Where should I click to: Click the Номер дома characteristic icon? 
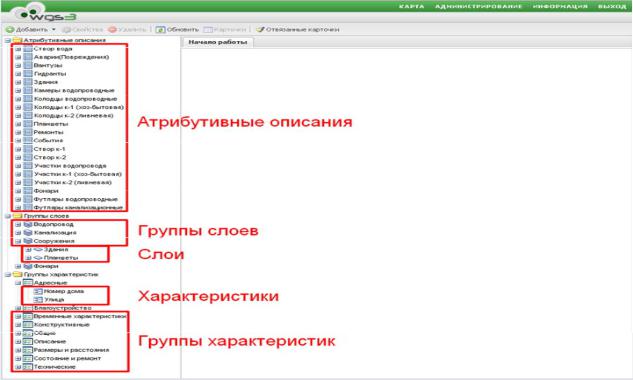pyautogui.click(x=38, y=292)
